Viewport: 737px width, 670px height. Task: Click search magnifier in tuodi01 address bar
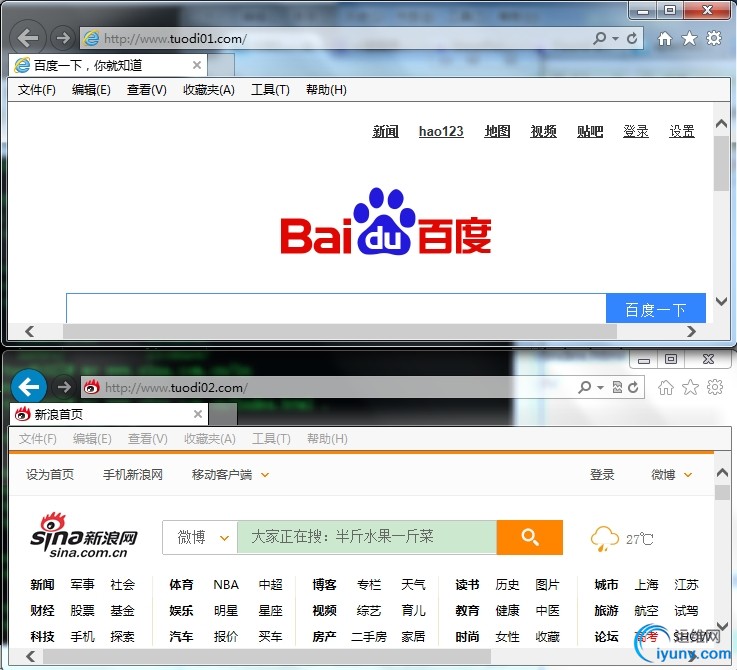pos(599,38)
